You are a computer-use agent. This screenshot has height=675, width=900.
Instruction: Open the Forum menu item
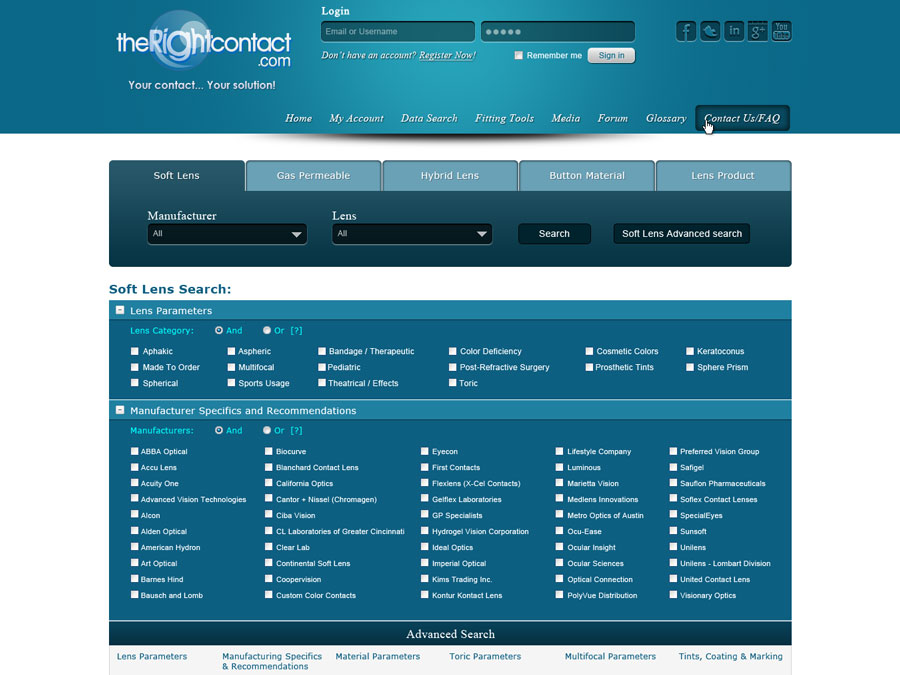click(613, 118)
